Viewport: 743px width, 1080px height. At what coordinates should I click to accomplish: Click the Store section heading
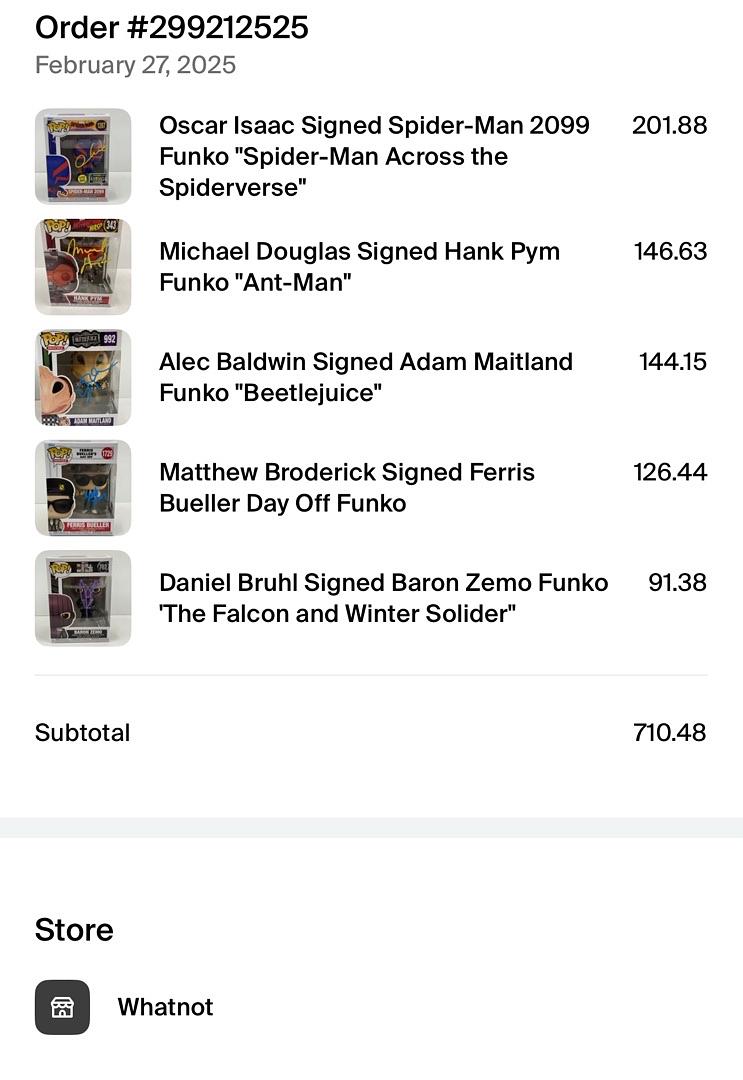click(74, 930)
